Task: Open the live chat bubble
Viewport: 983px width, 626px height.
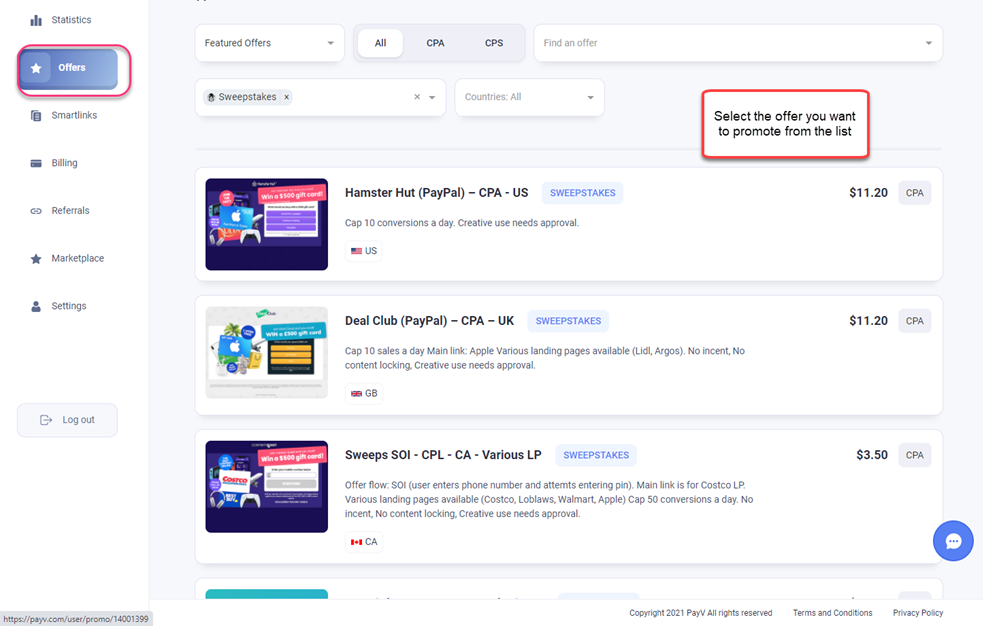Action: click(x=953, y=541)
